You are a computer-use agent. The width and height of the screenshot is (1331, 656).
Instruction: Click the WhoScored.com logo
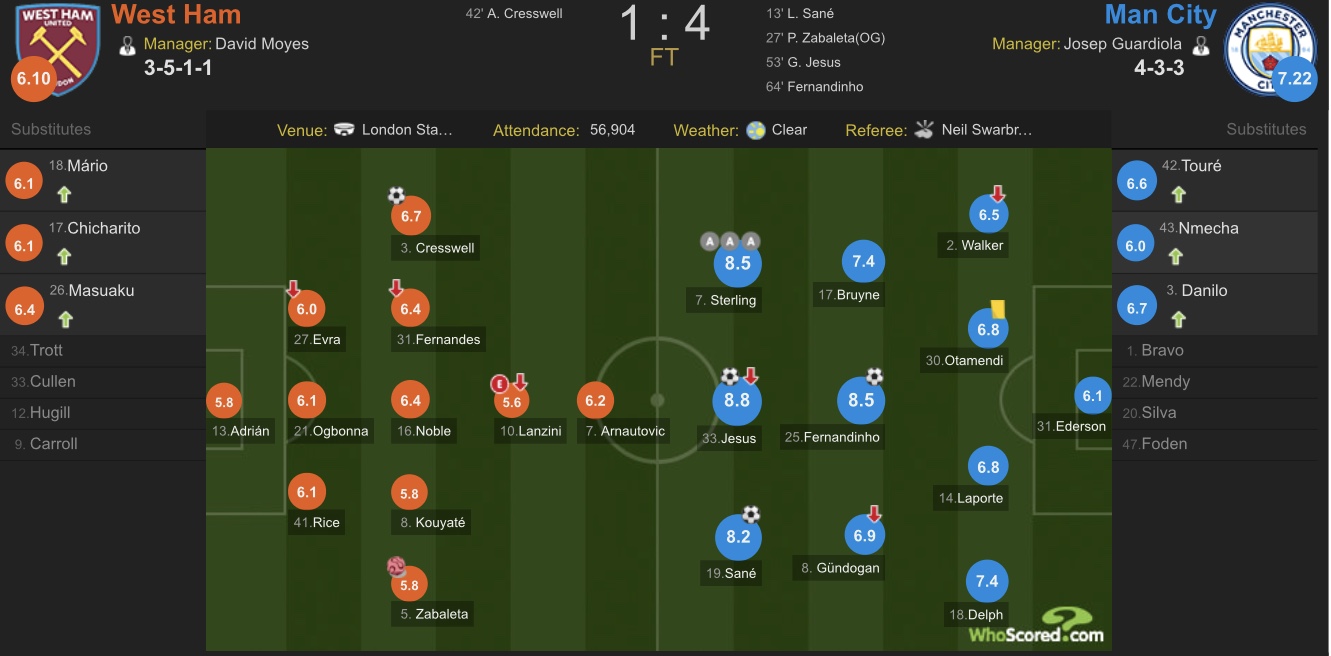(1036, 627)
